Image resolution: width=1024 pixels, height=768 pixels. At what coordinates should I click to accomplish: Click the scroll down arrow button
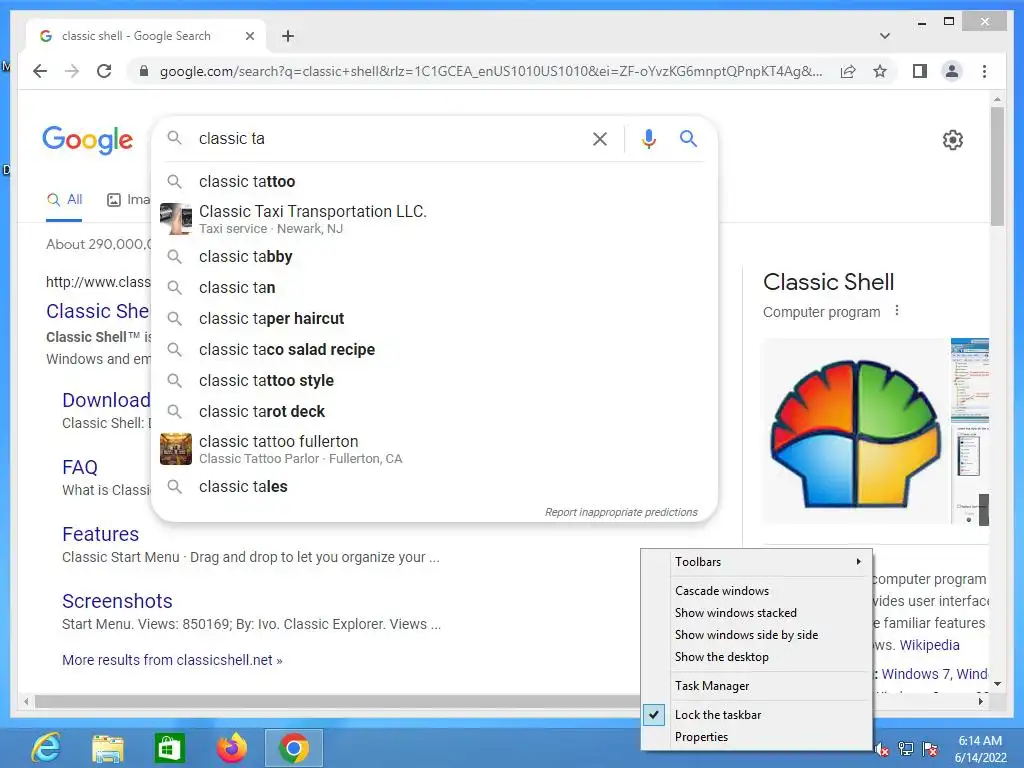click(997, 684)
